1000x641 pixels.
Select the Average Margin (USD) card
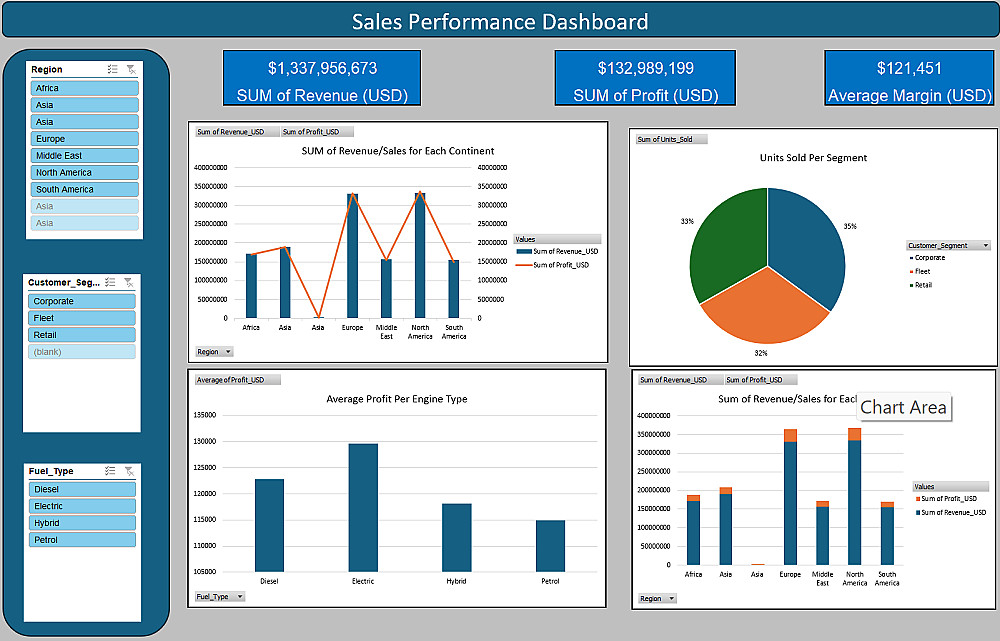(x=909, y=78)
